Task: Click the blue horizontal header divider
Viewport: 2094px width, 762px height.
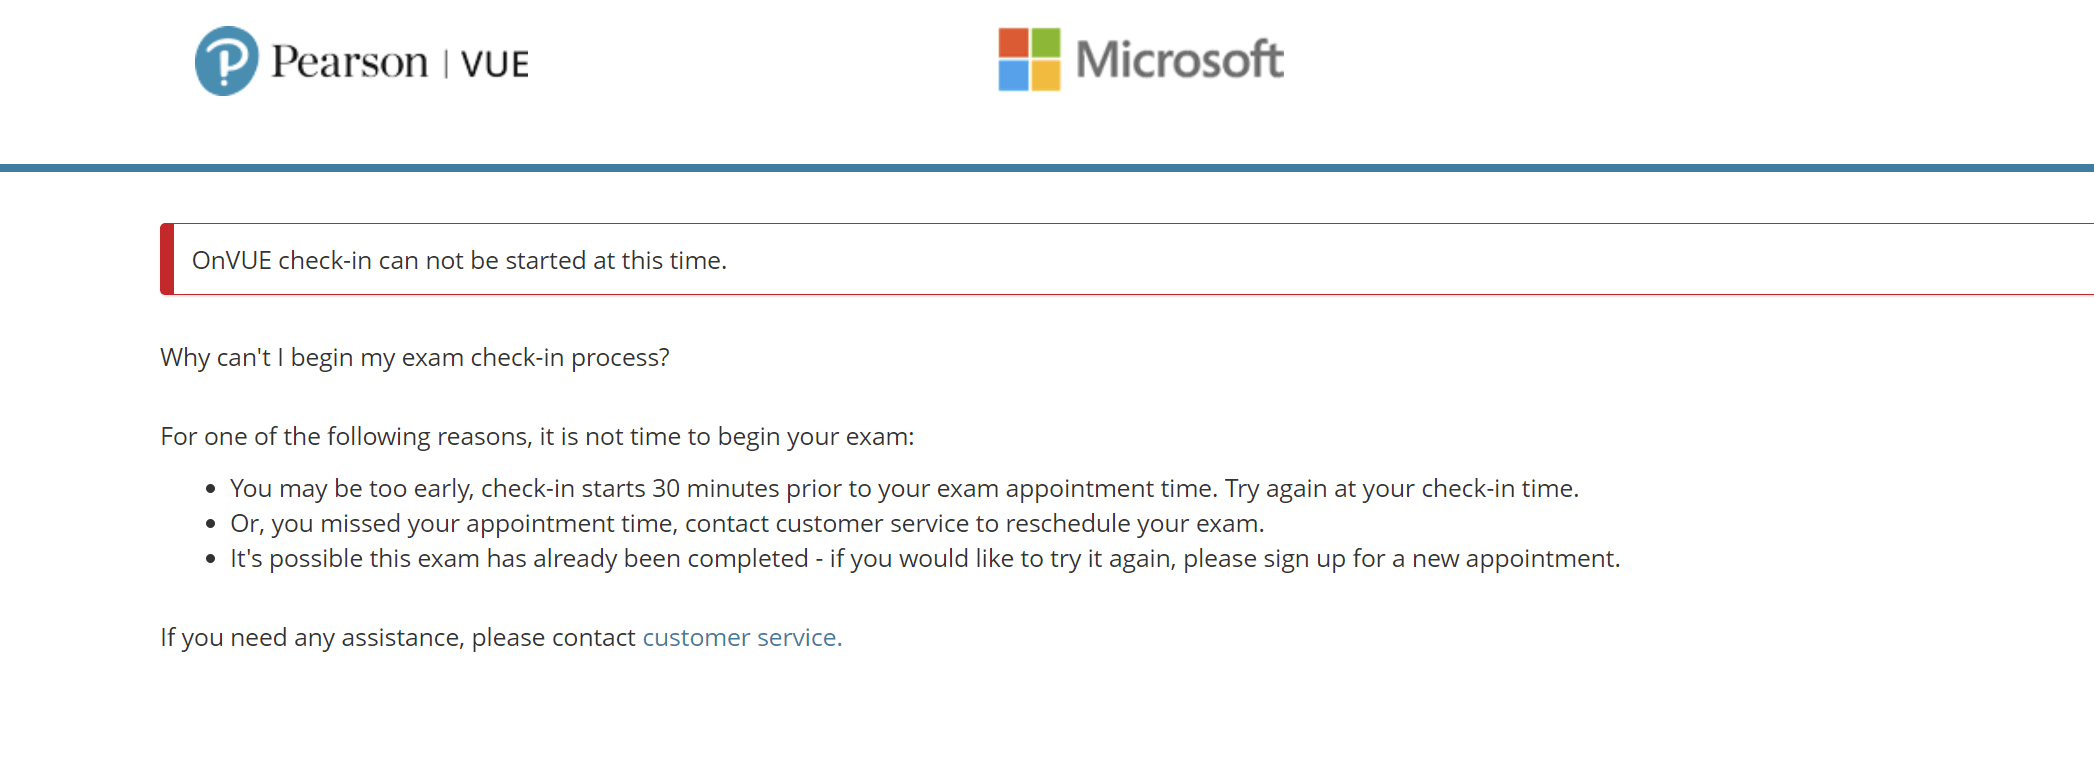Action: click(x=1047, y=168)
